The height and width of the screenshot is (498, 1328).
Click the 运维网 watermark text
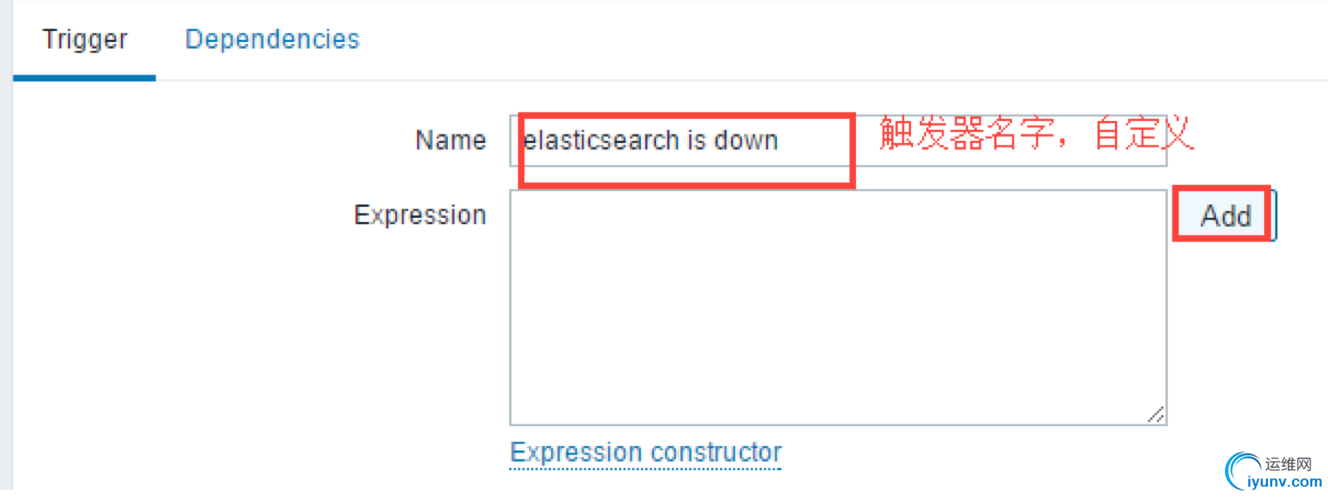pyautogui.click(x=1289, y=464)
